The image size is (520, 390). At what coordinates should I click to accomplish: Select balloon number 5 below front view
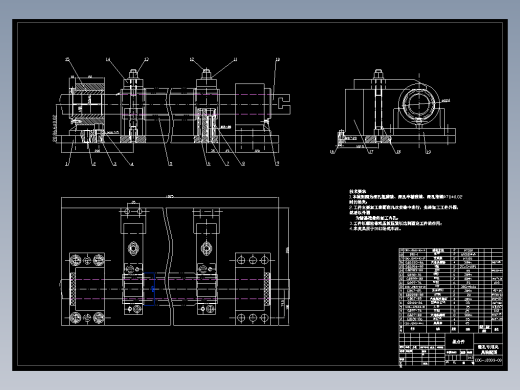(x=171, y=164)
